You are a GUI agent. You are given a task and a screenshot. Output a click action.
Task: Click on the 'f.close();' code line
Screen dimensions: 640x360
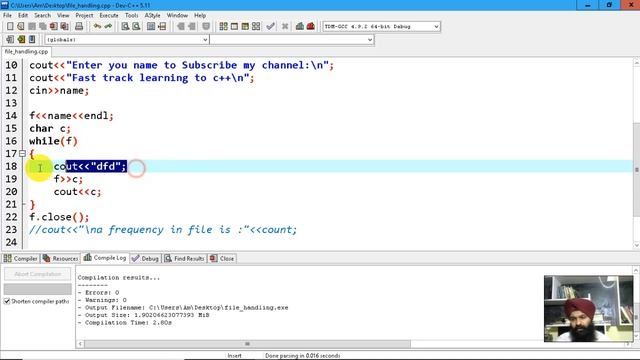pyautogui.click(x=59, y=217)
